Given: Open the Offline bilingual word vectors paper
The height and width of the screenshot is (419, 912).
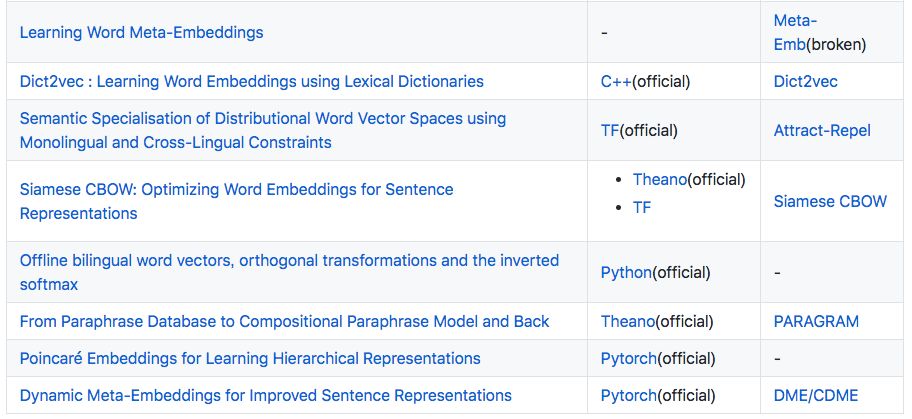Looking at the screenshot, I should (289, 260).
